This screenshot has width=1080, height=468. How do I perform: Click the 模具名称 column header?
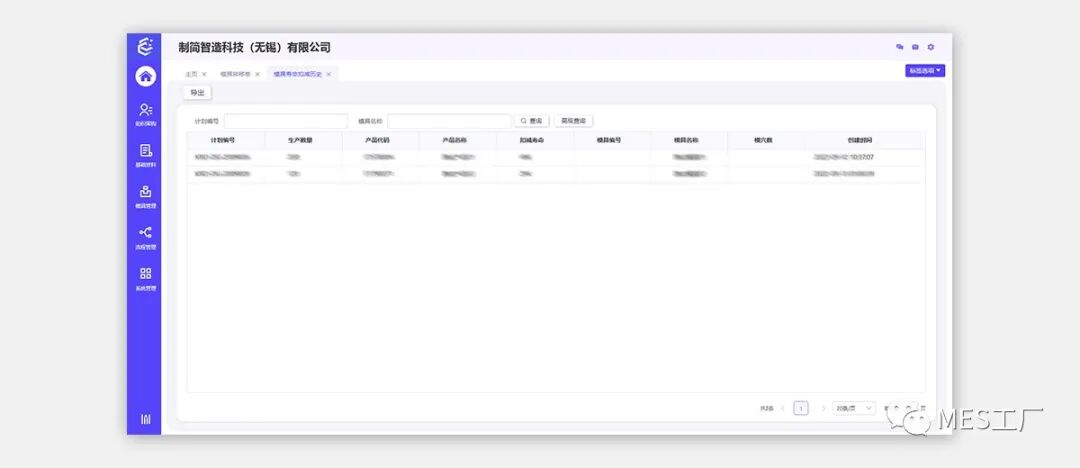(x=687, y=140)
